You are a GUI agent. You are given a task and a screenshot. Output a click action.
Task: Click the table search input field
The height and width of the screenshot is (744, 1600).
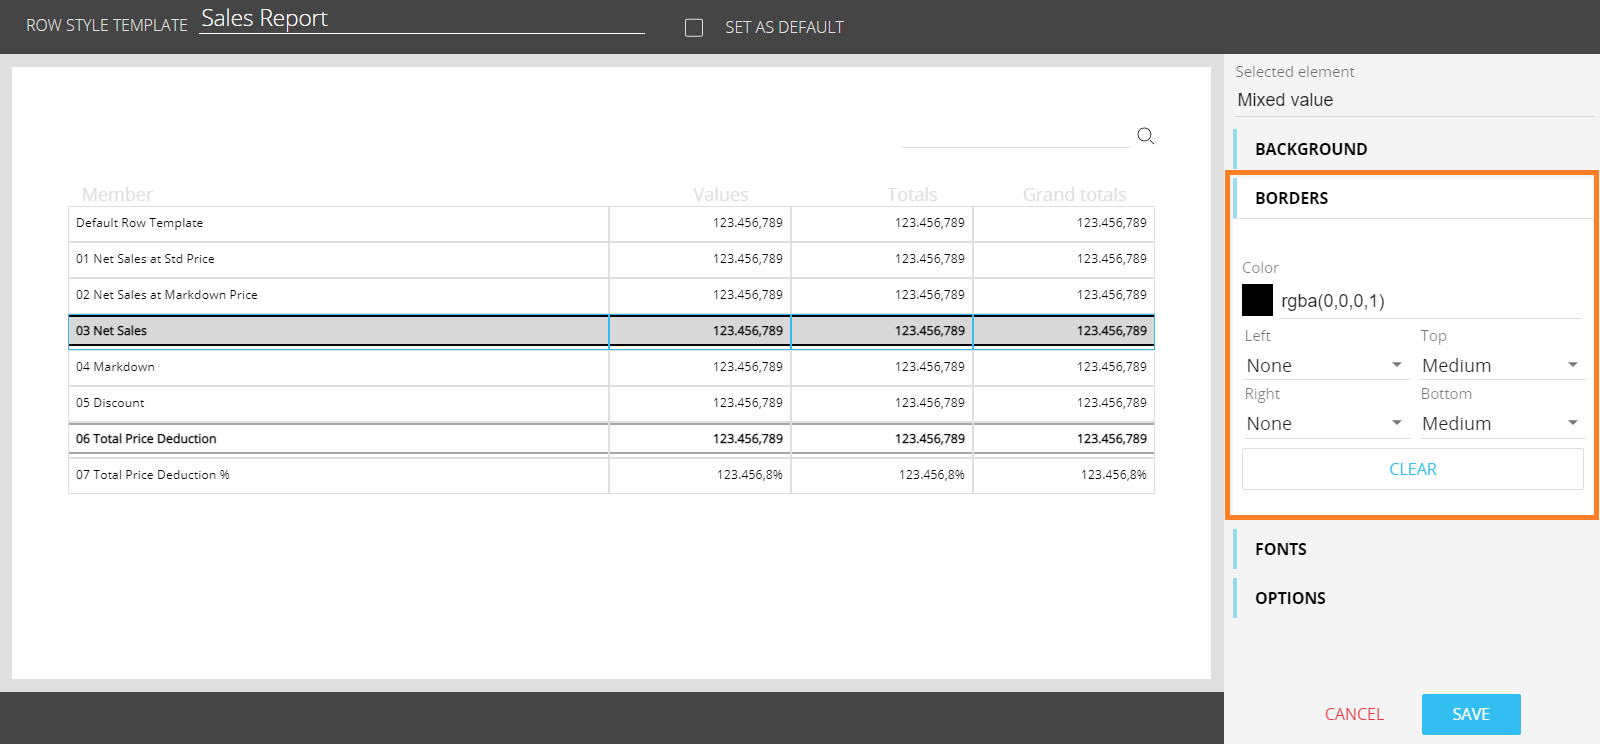point(1014,136)
